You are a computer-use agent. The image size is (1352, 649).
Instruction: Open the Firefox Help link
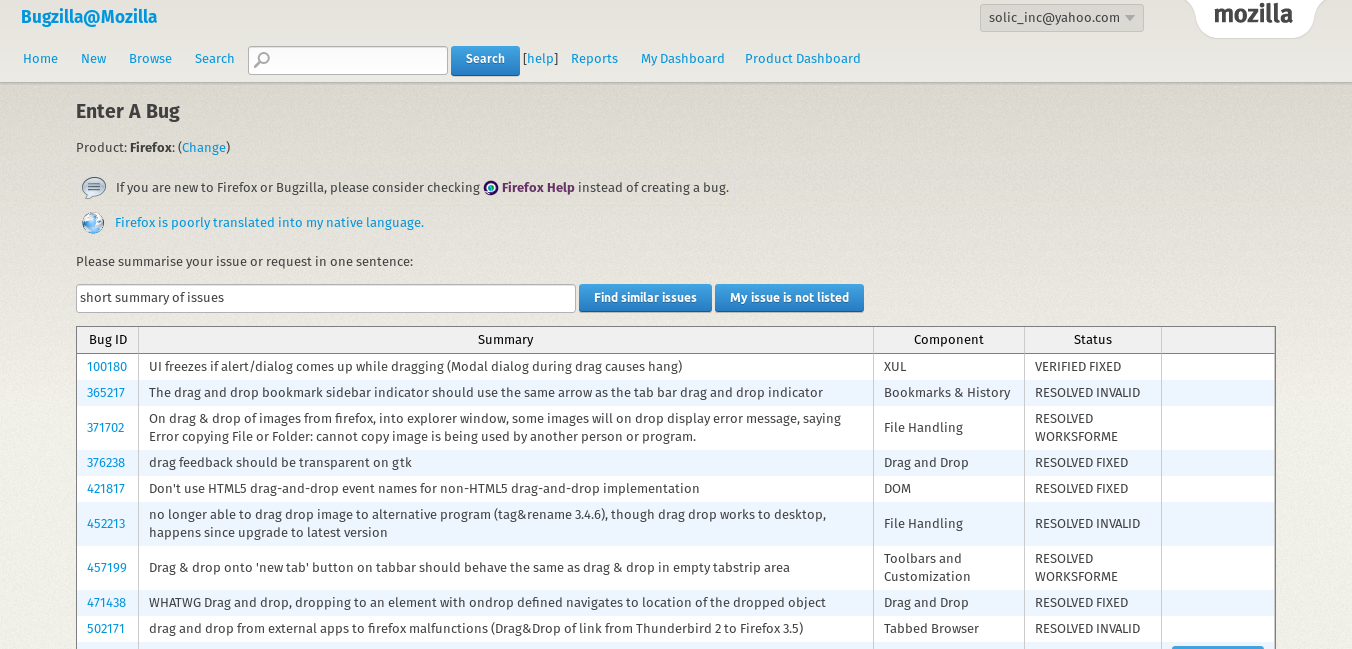click(538, 187)
